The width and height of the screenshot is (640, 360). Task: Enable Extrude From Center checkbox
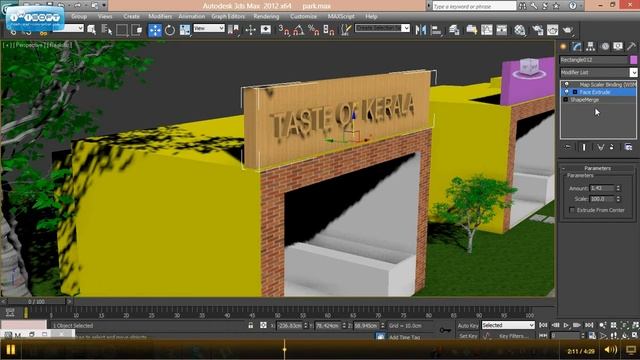tap(572, 210)
